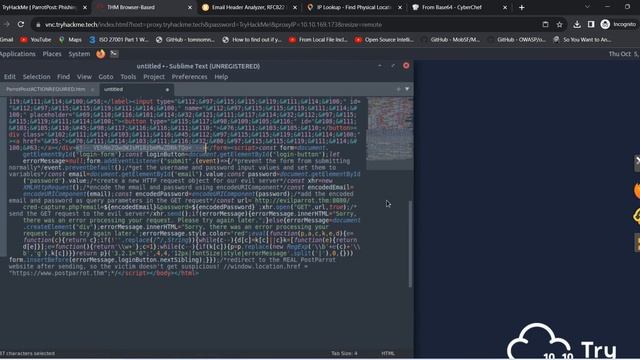Open the browser downloads icon
The width and height of the screenshot is (640, 360).
tap(577, 24)
